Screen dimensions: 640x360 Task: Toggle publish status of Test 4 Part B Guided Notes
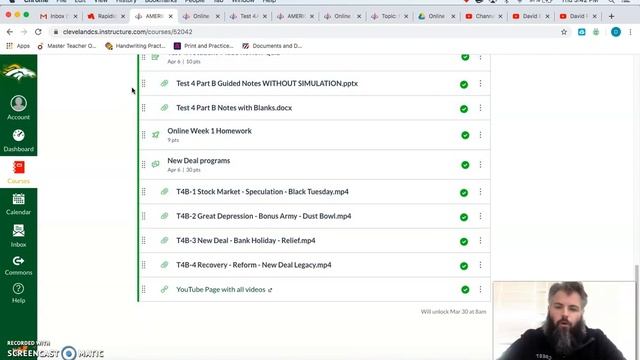coord(464,84)
